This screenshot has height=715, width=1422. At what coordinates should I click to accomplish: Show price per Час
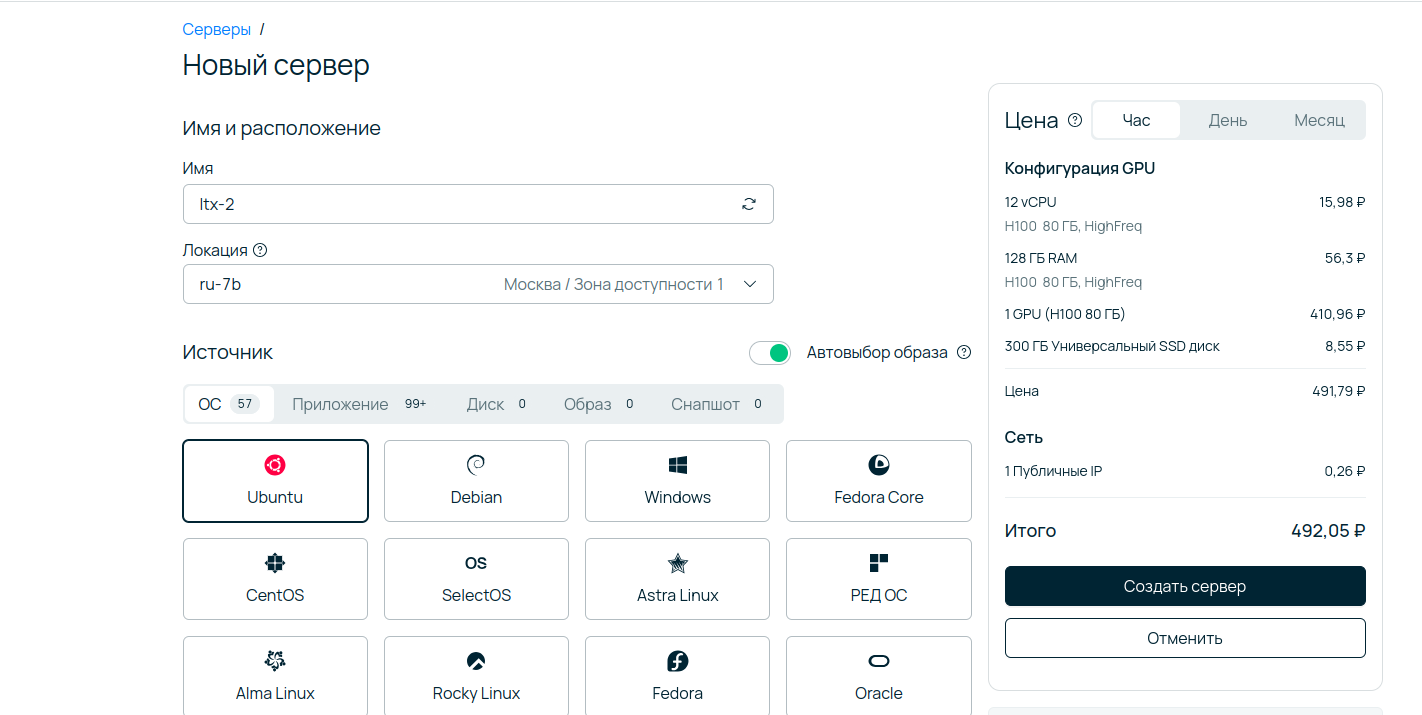(x=1136, y=120)
